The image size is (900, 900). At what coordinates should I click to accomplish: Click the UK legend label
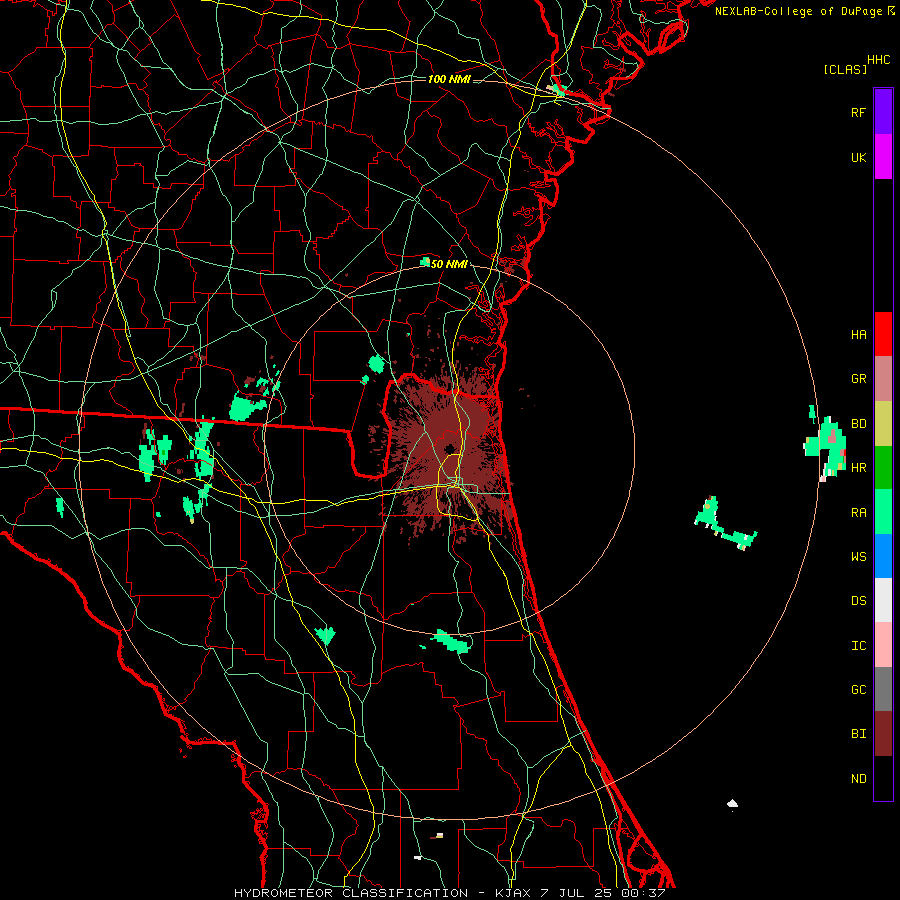click(x=858, y=157)
